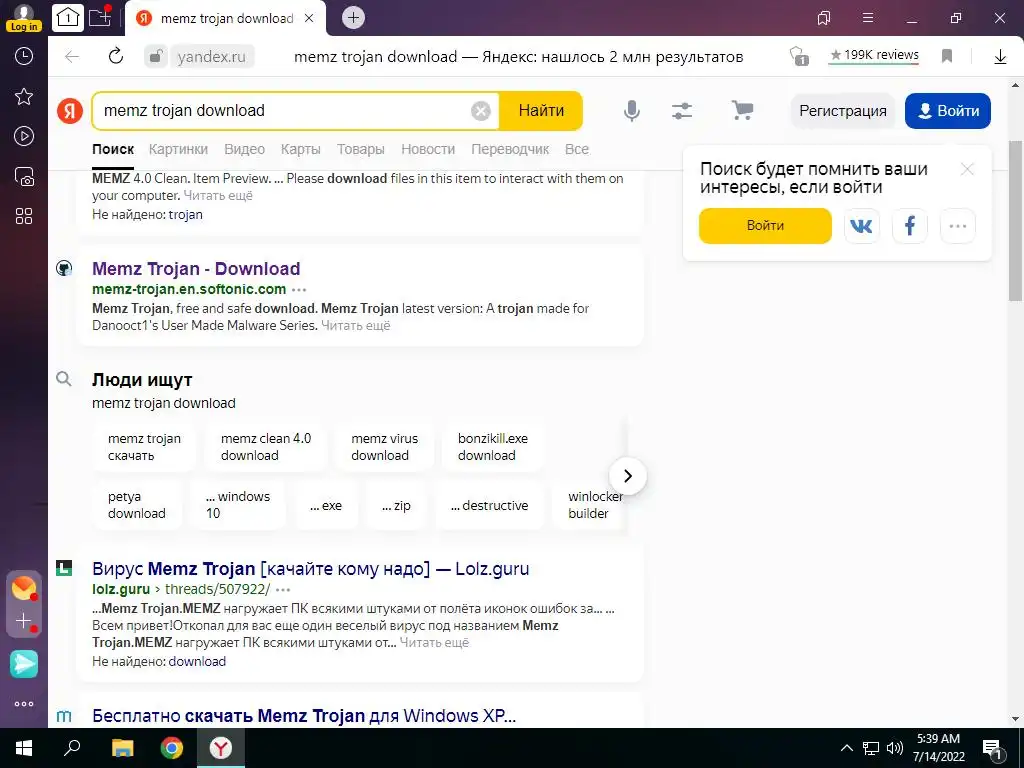
Task: Add a sidebar app with plus icon
Action: pos(24,620)
